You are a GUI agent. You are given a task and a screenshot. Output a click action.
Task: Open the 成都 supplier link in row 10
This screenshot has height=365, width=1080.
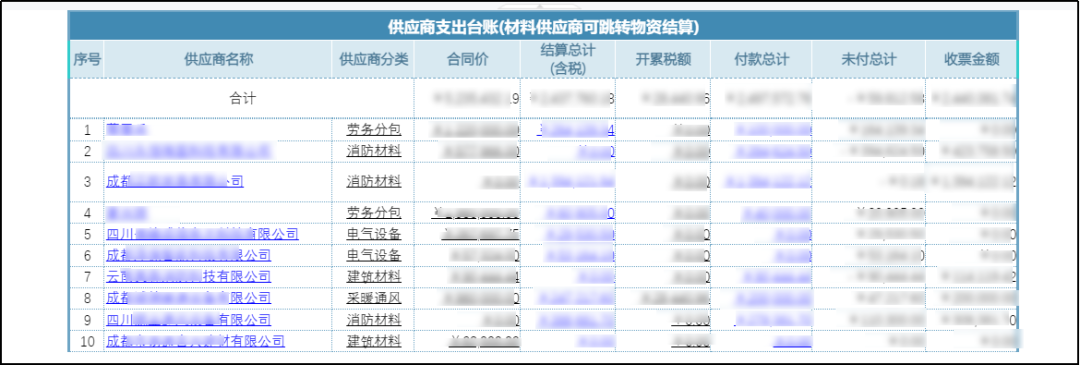195,341
